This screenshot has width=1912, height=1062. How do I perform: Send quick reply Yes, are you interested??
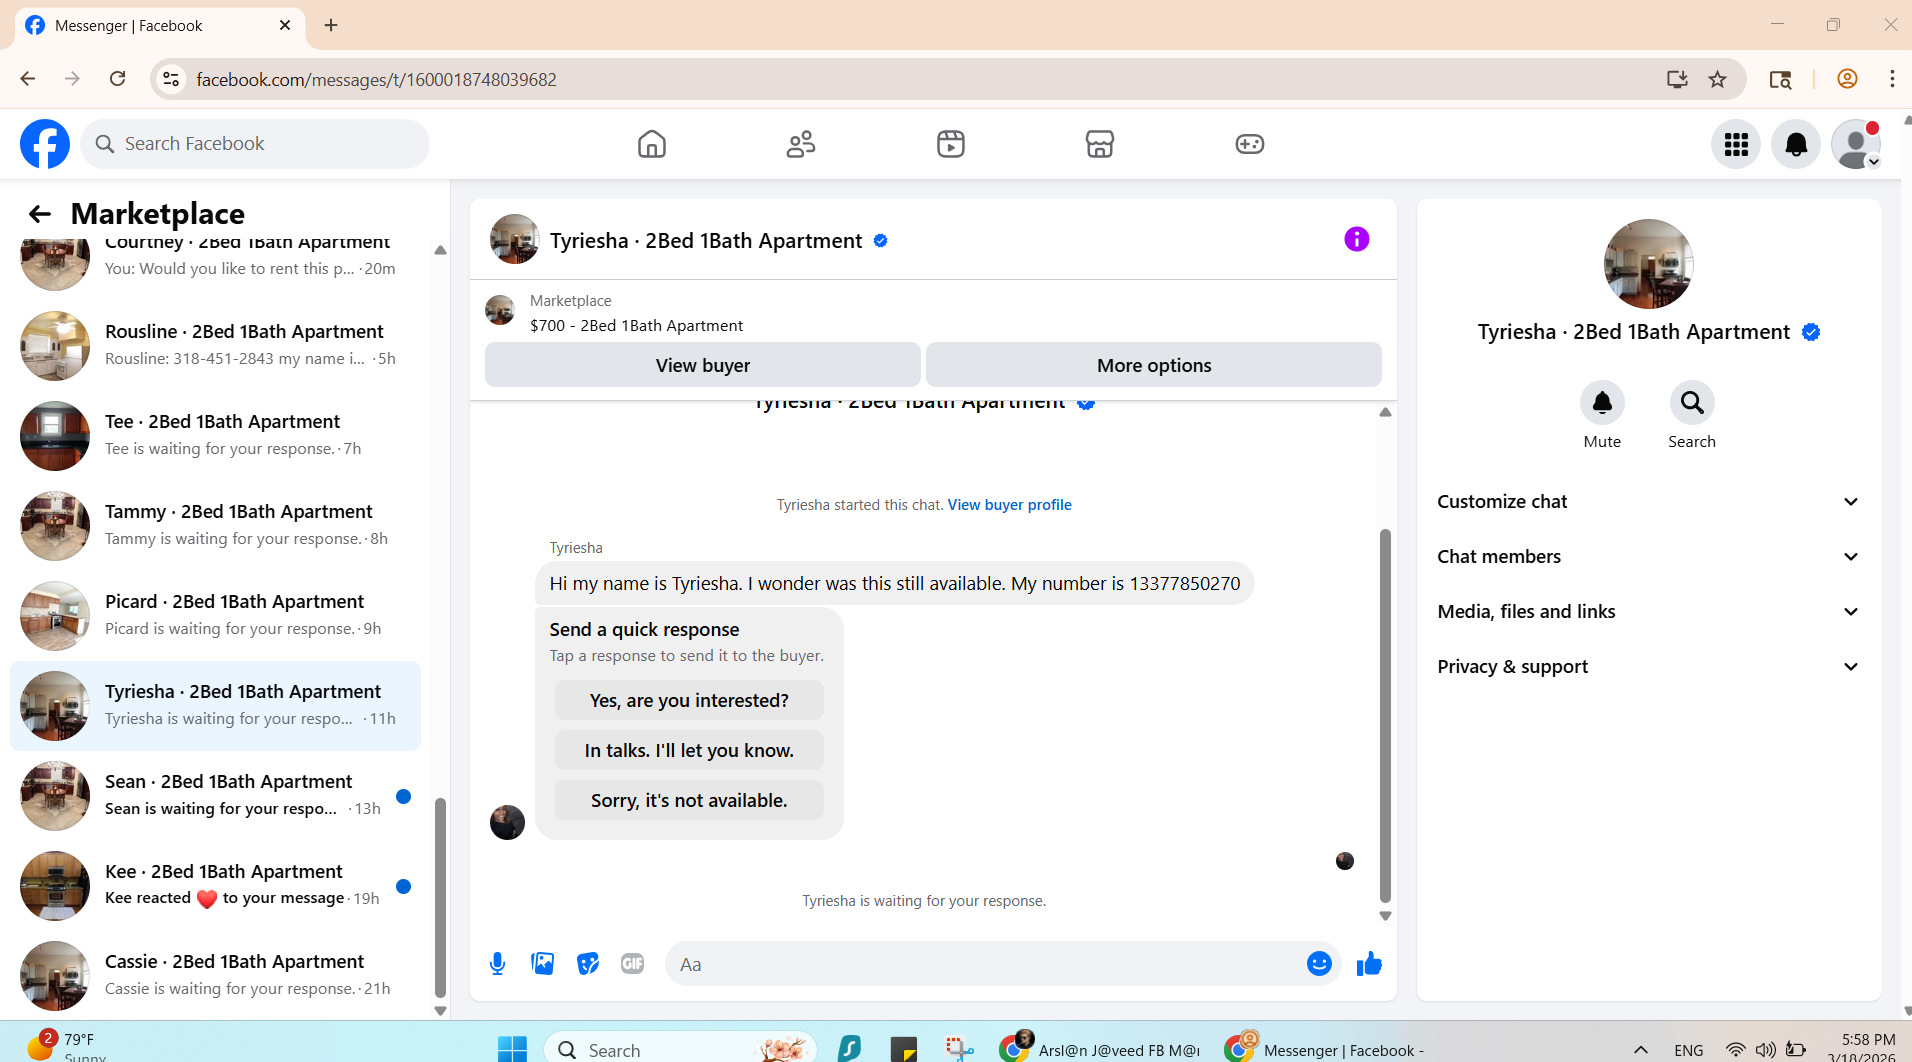pyautogui.click(x=689, y=701)
